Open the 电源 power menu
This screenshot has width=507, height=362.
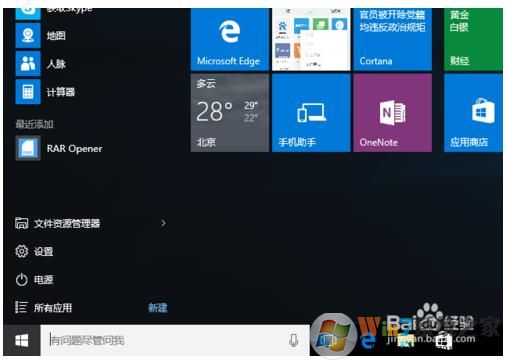(34, 279)
